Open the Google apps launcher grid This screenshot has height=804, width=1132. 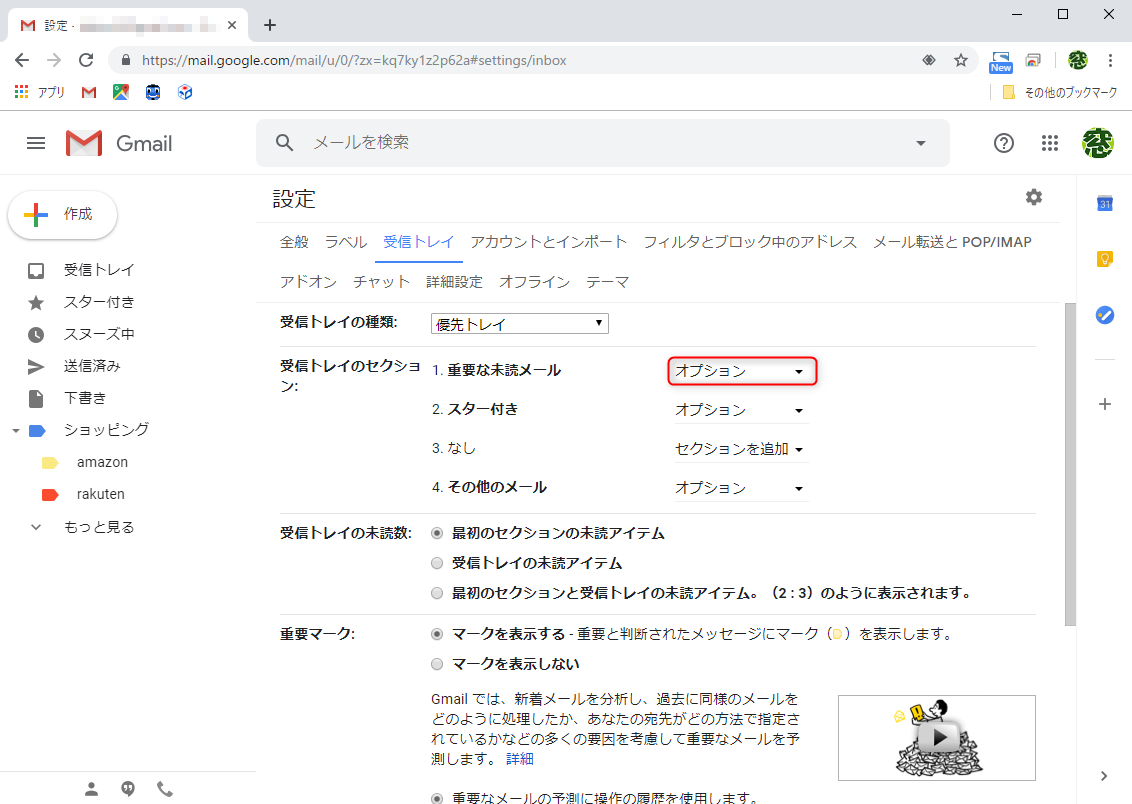click(1050, 143)
